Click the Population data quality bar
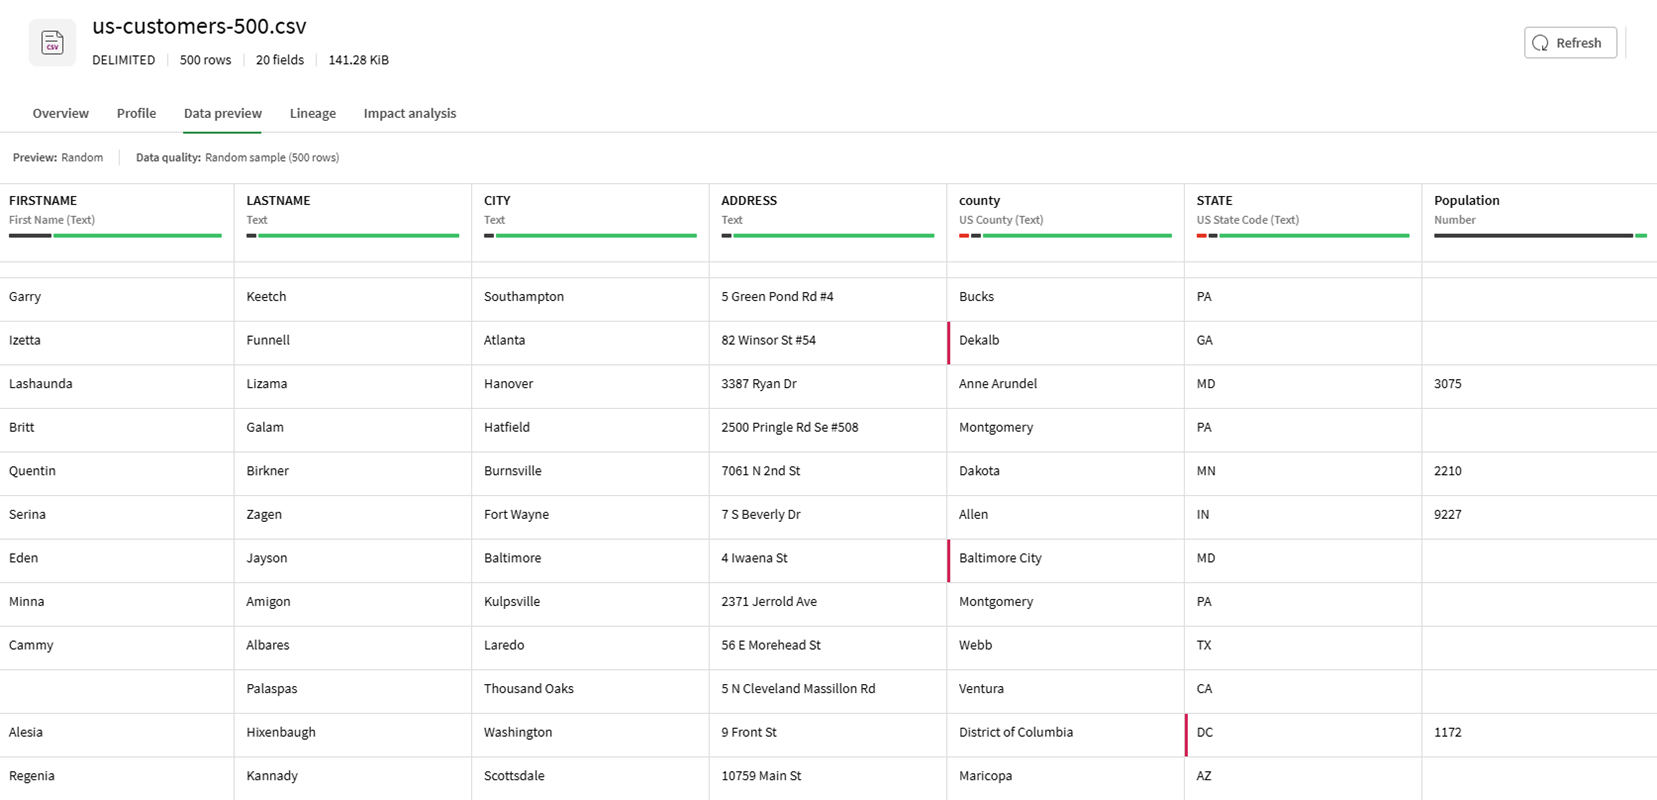Screen dimensions: 1657x800 pos(1540,236)
